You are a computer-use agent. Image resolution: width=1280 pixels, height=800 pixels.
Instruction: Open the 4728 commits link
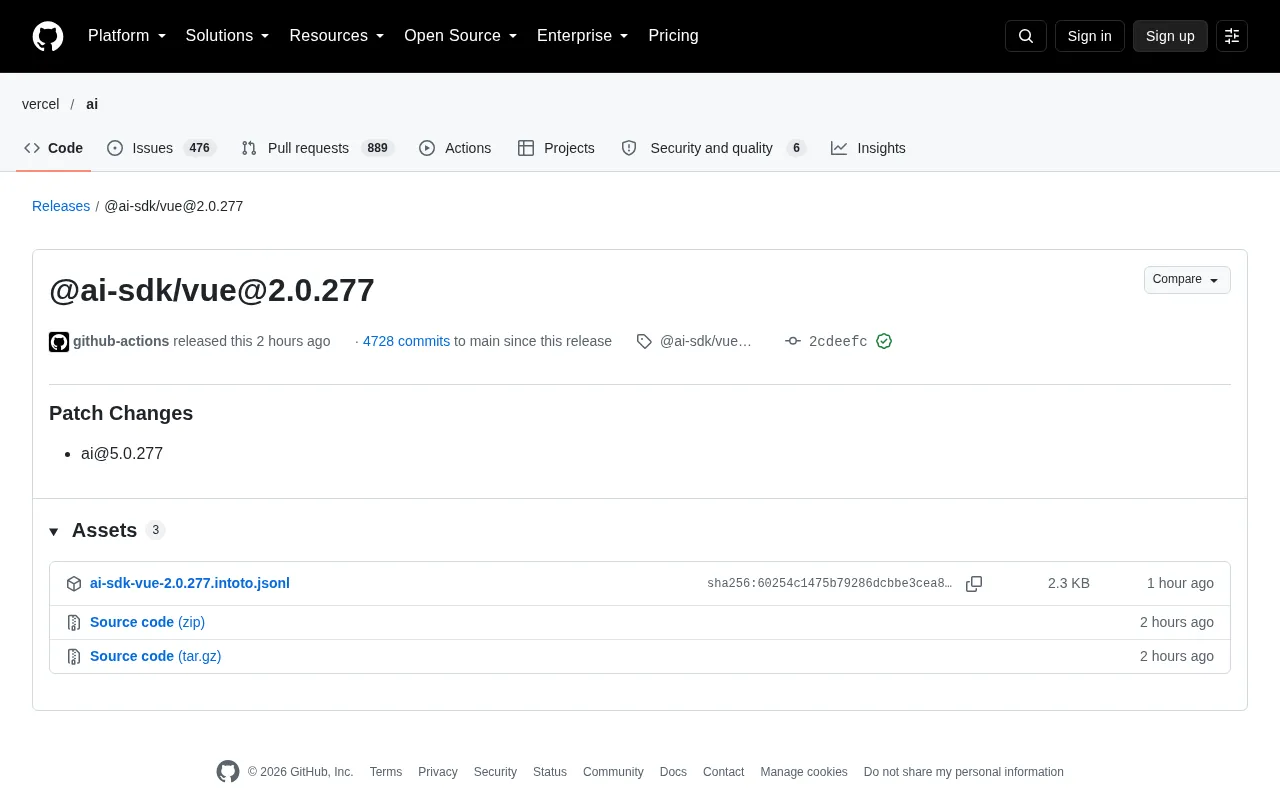(406, 341)
